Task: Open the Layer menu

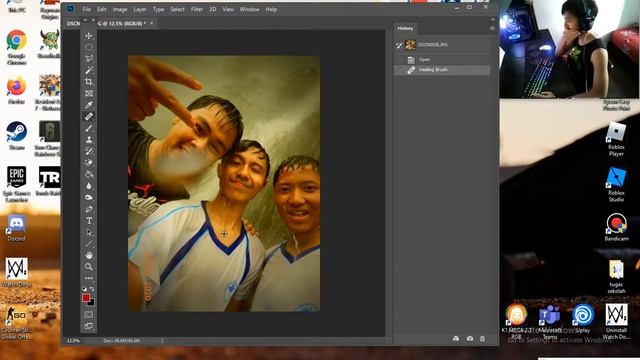Action: pyautogui.click(x=140, y=9)
